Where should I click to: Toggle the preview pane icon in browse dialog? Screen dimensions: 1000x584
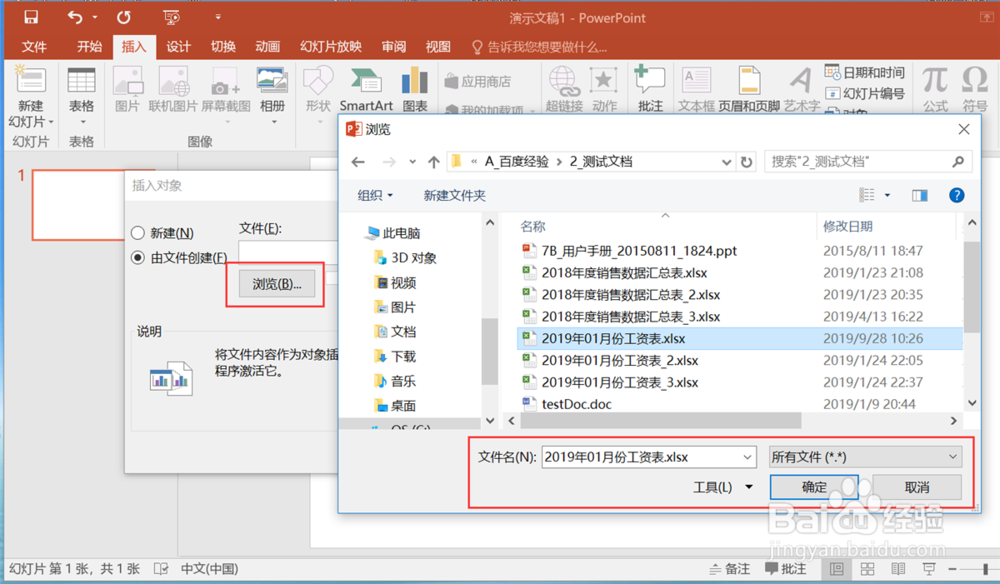[x=920, y=195]
